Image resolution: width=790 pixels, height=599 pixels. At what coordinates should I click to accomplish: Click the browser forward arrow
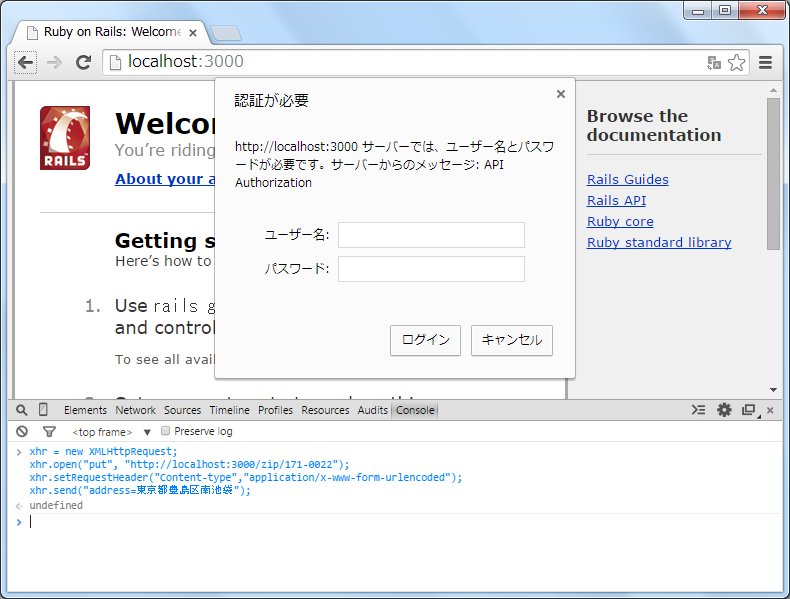pos(54,62)
